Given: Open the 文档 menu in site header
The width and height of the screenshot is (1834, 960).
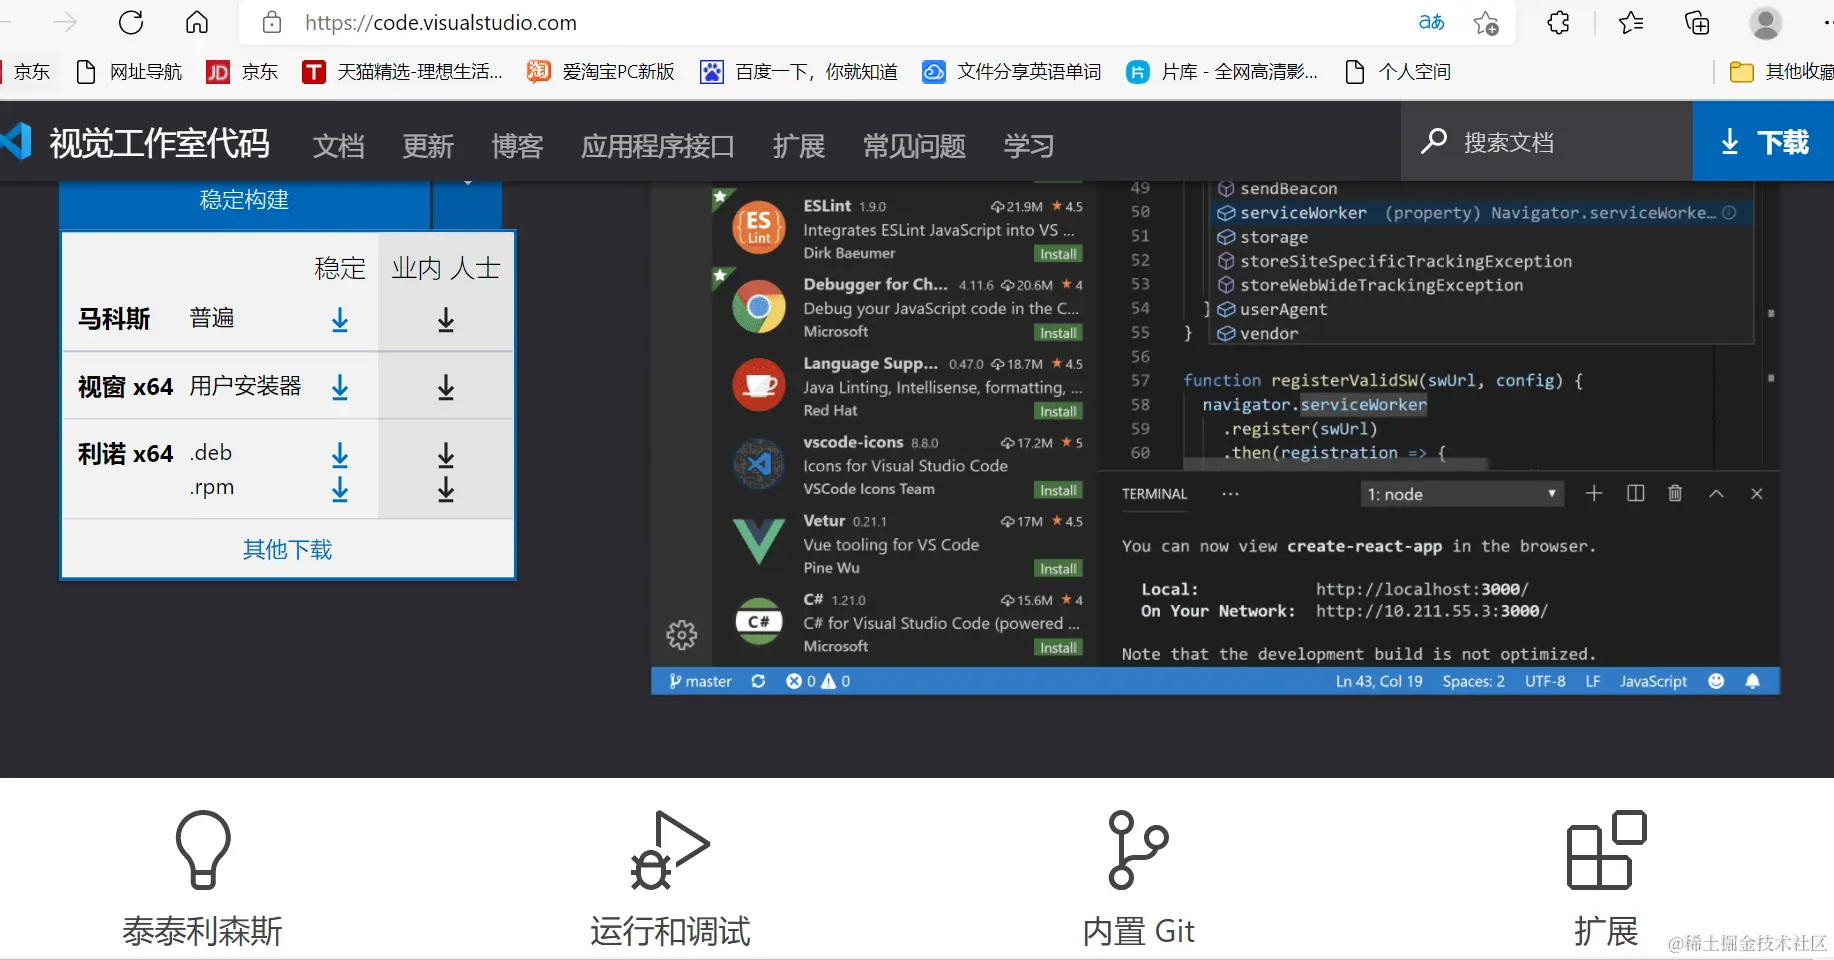Looking at the screenshot, I should pyautogui.click(x=338, y=146).
